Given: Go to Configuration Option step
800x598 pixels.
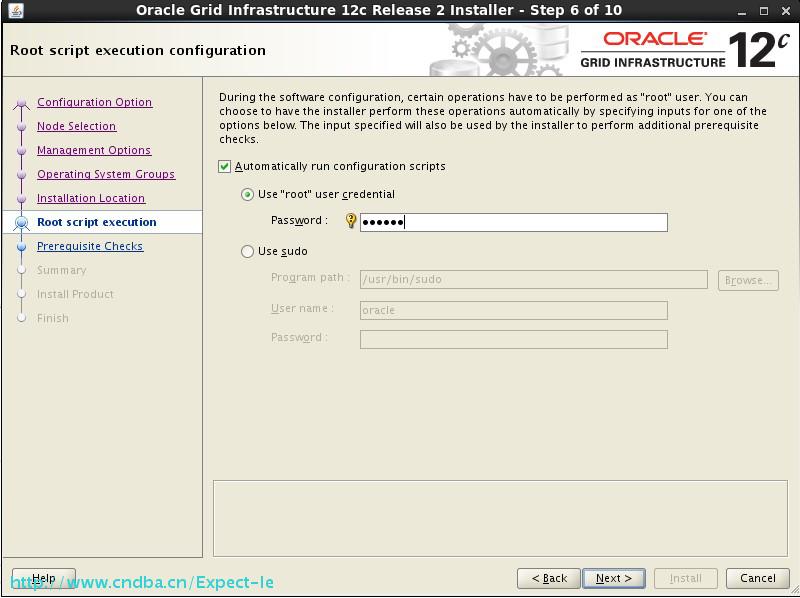Looking at the screenshot, I should click(x=94, y=102).
